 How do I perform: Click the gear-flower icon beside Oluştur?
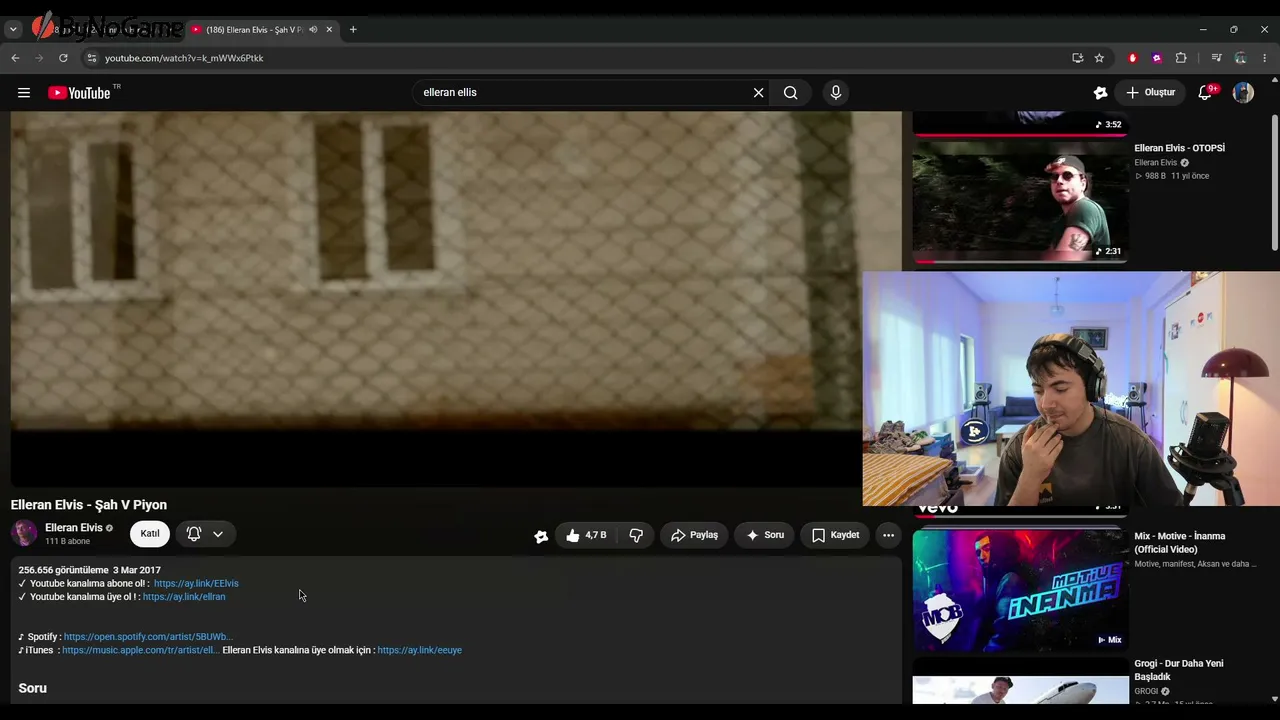click(1100, 93)
